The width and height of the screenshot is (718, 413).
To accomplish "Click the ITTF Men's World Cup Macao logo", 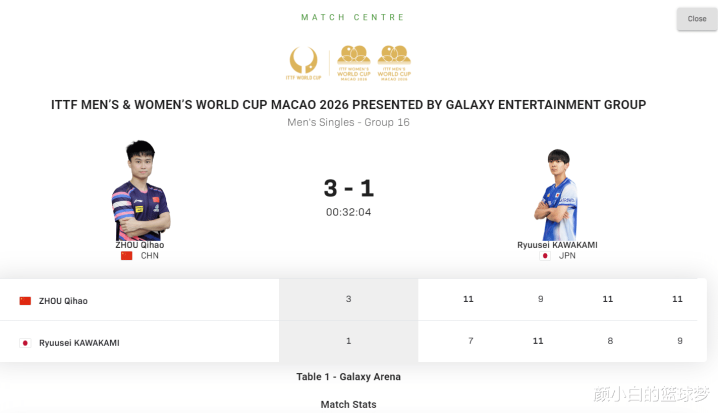I will (x=394, y=62).
